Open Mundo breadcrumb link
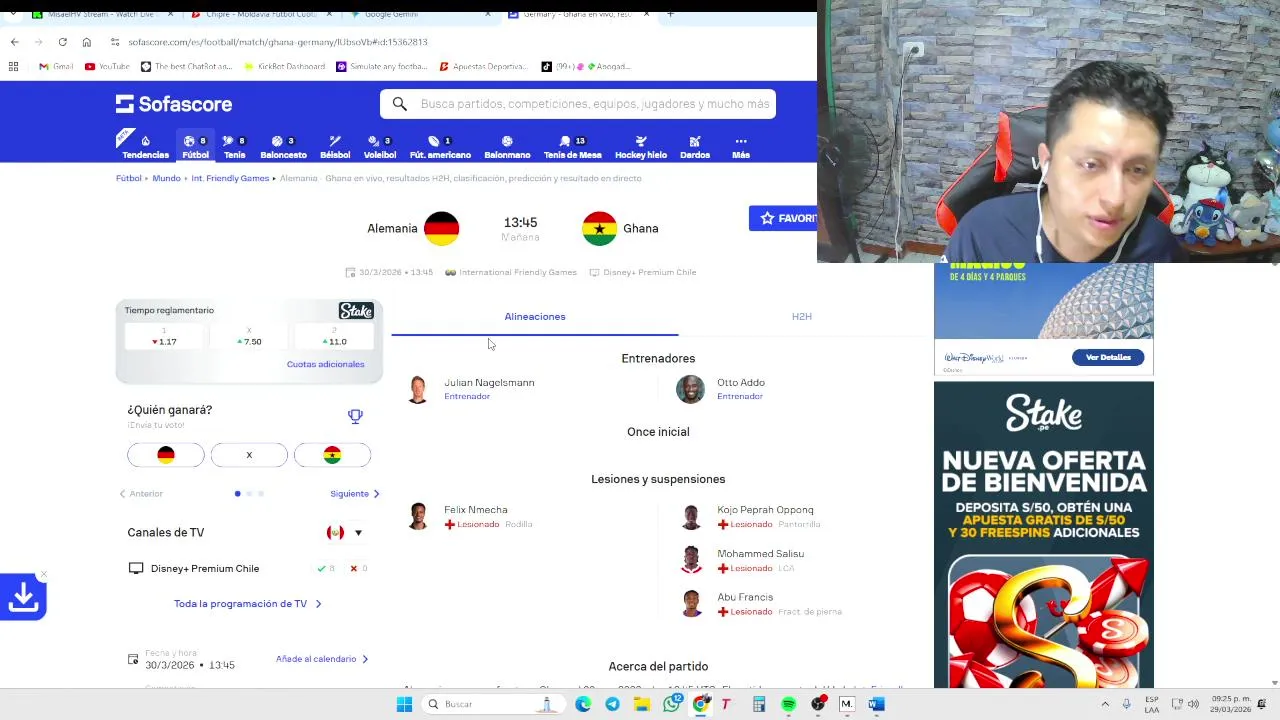 click(x=166, y=178)
